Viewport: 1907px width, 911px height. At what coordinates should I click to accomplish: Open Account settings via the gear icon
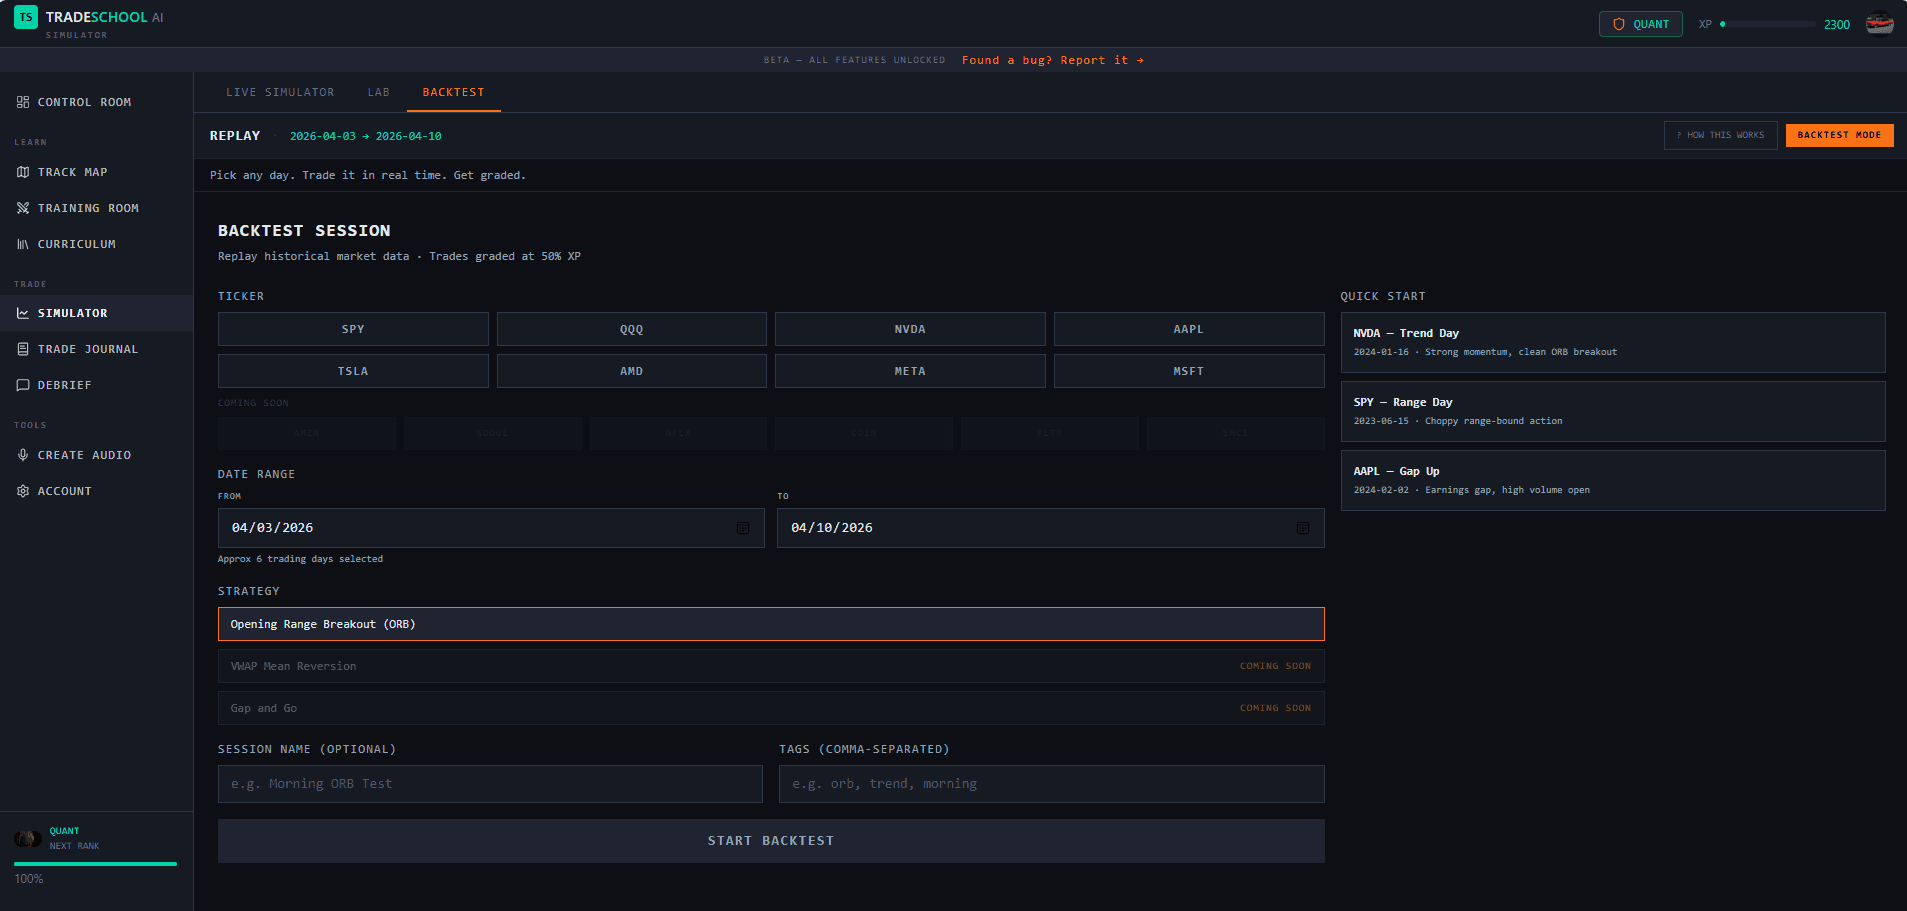[22, 490]
